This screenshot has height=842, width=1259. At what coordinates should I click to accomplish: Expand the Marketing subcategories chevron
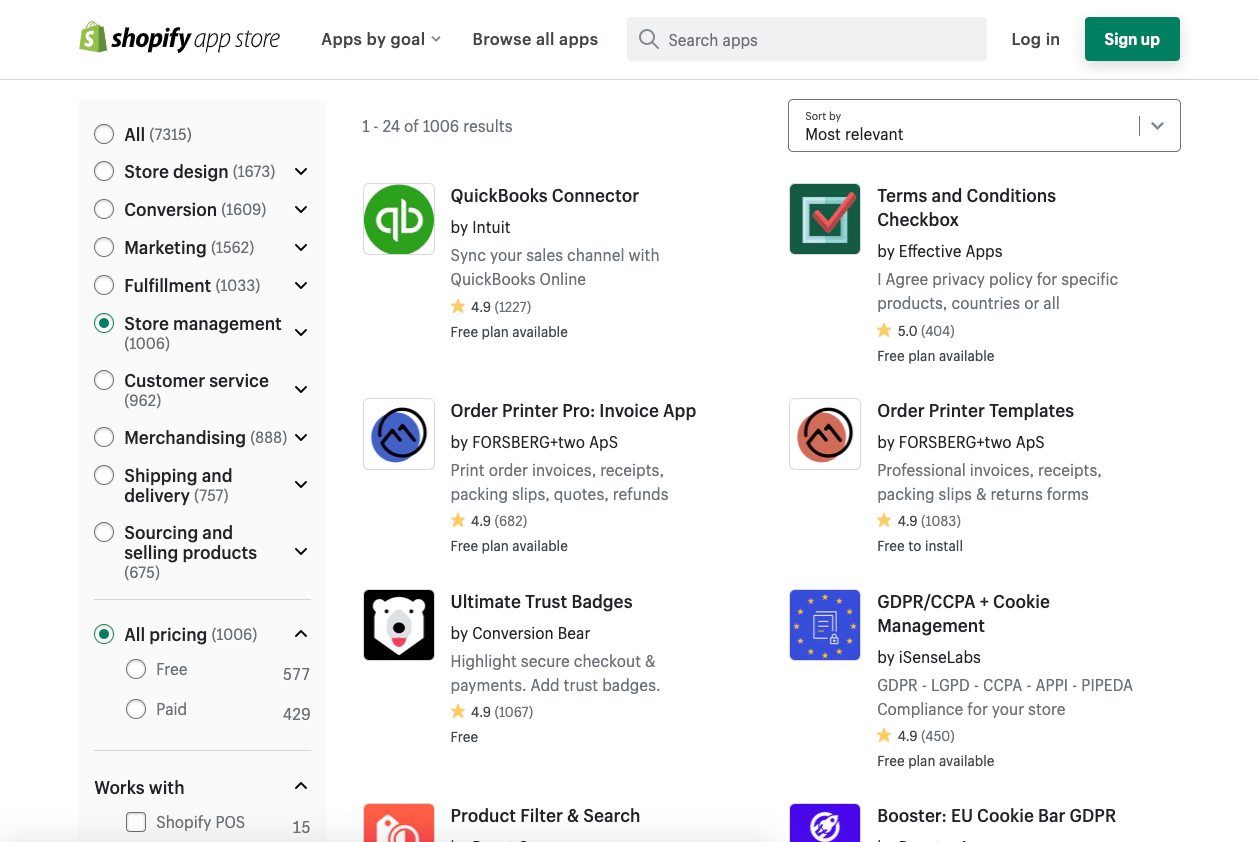301,248
